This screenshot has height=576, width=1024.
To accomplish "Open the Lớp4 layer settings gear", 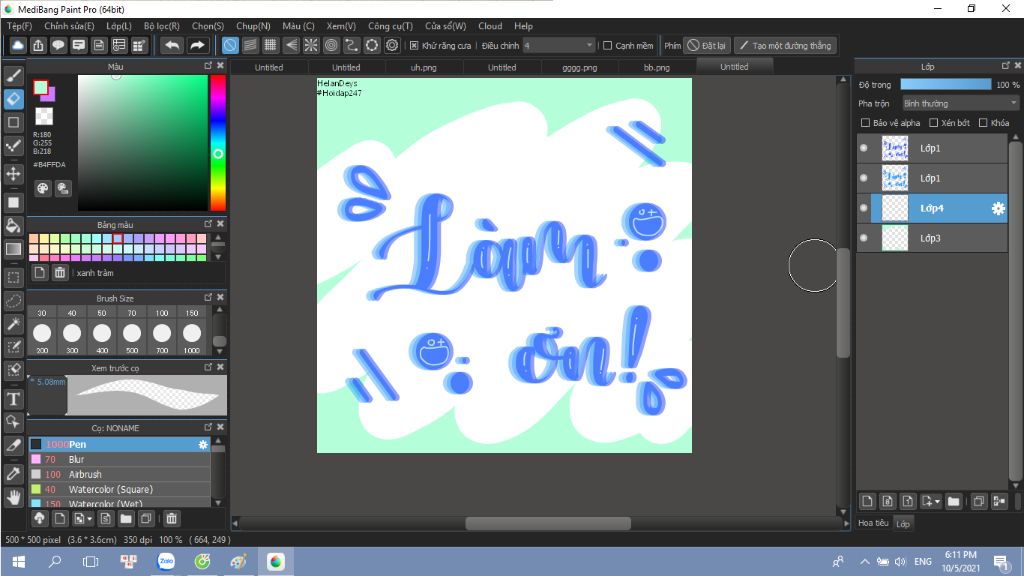I will coord(998,208).
